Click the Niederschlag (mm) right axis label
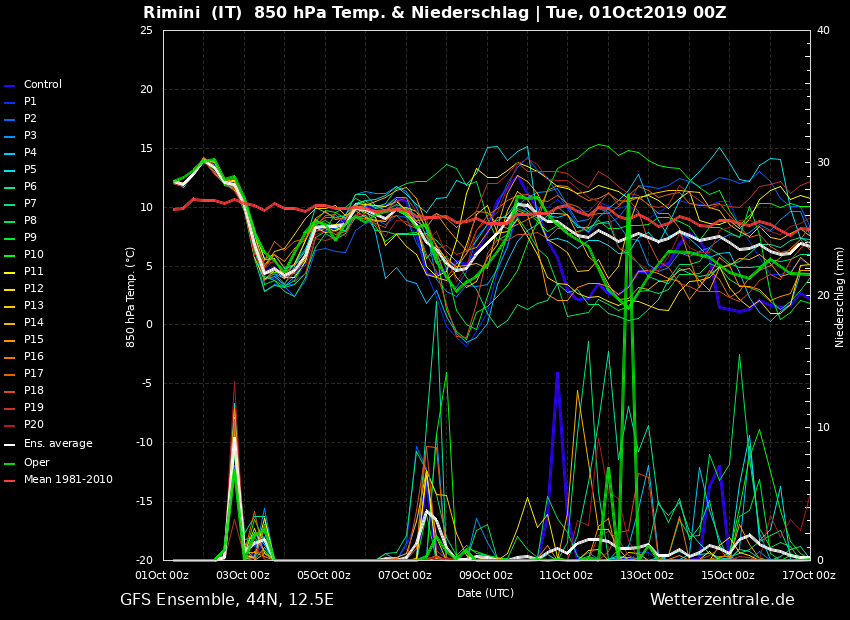850x620 pixels. [x=840, y=296]
